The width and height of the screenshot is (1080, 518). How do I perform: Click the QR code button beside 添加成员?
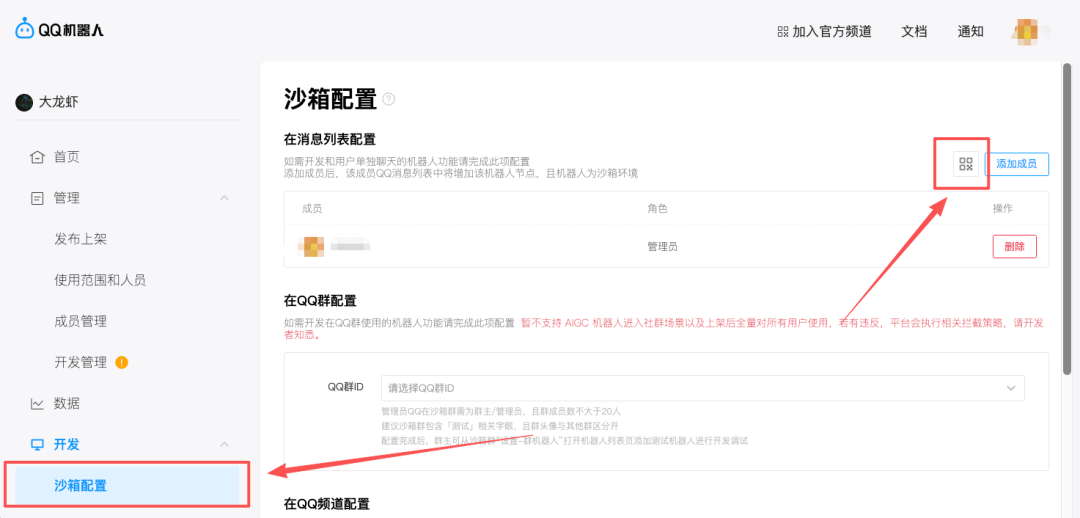966,164
